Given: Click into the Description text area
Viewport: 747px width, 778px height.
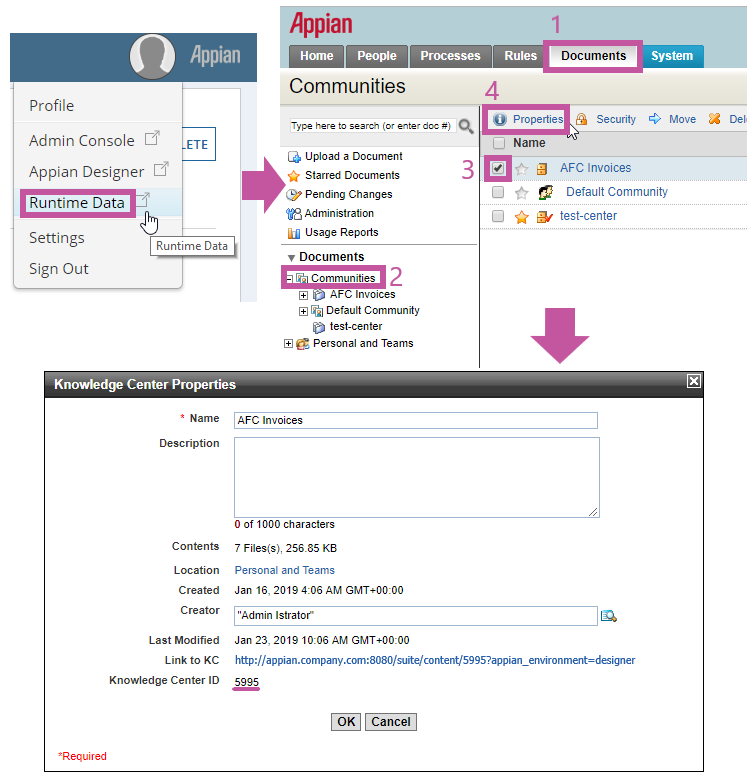Looking at the screenshot, I should [417, 477].
